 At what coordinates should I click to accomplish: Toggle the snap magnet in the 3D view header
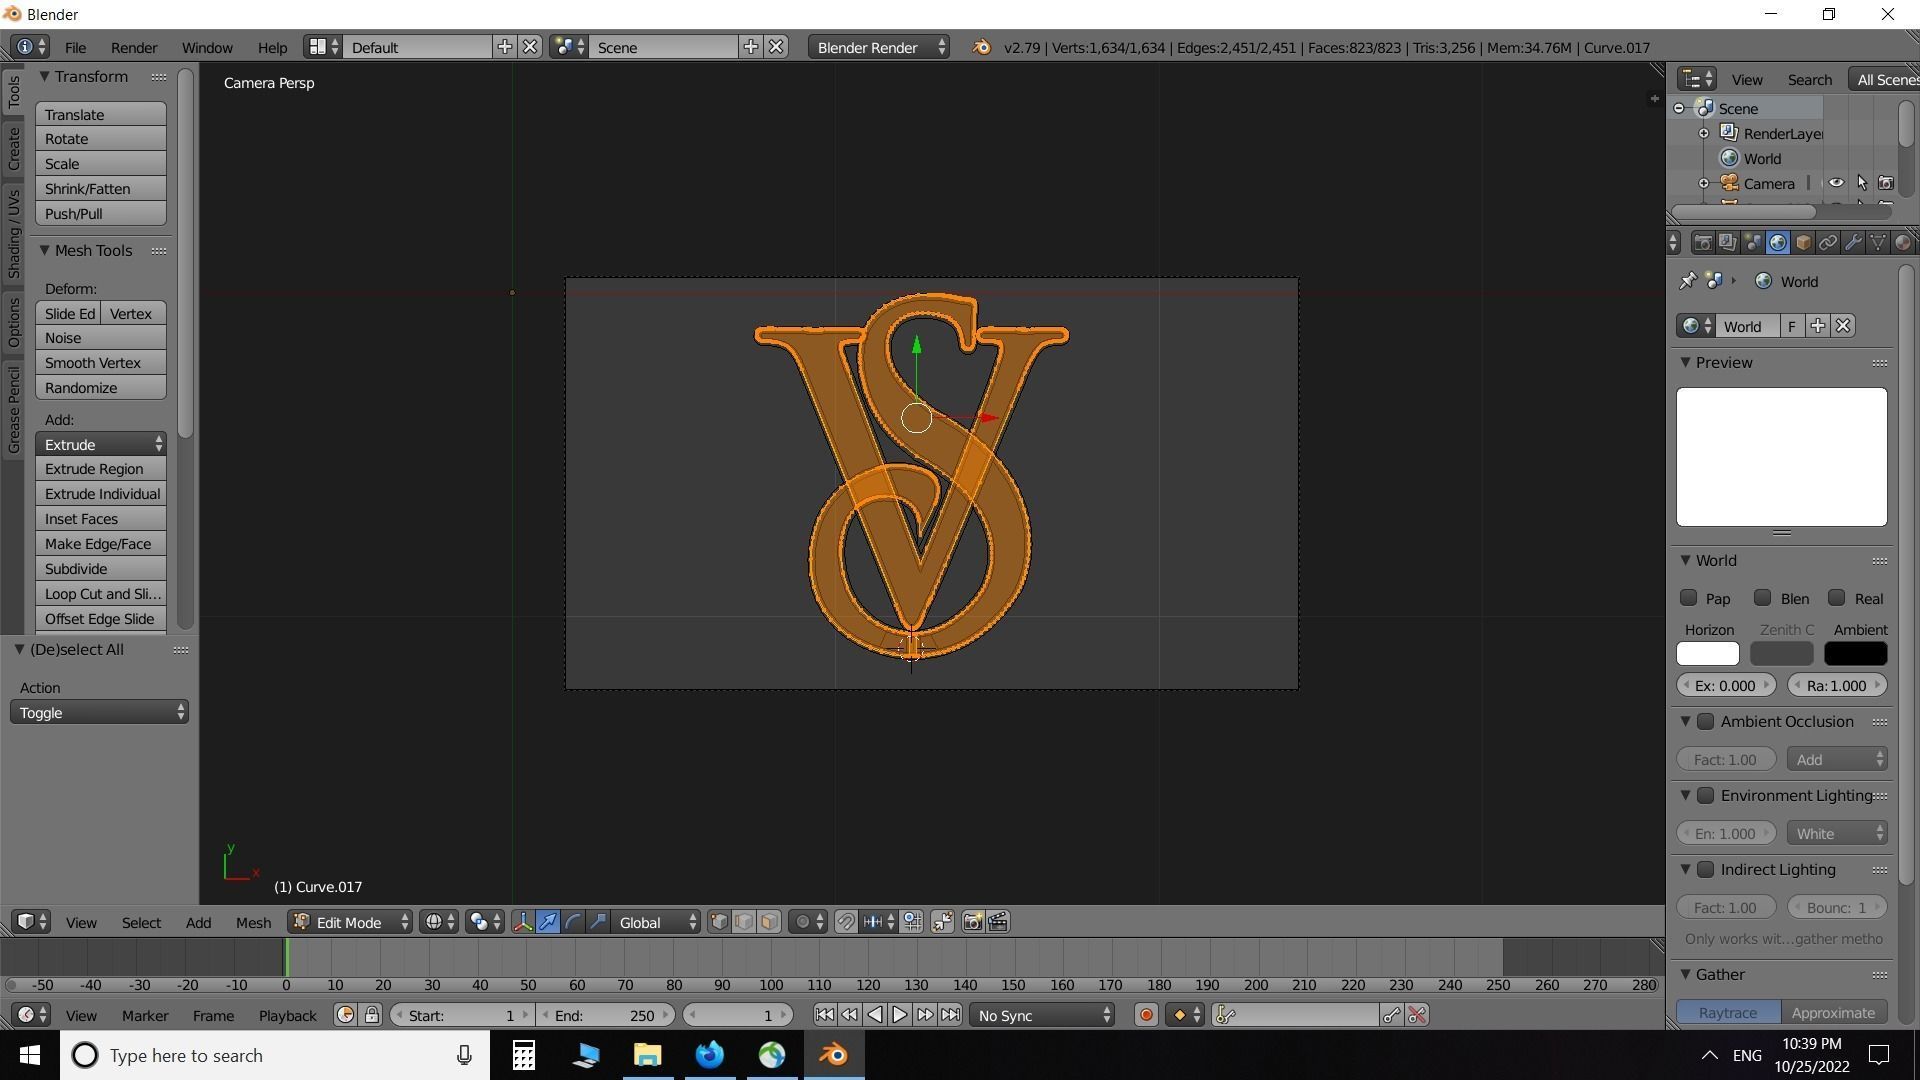[x=846, y=922]
